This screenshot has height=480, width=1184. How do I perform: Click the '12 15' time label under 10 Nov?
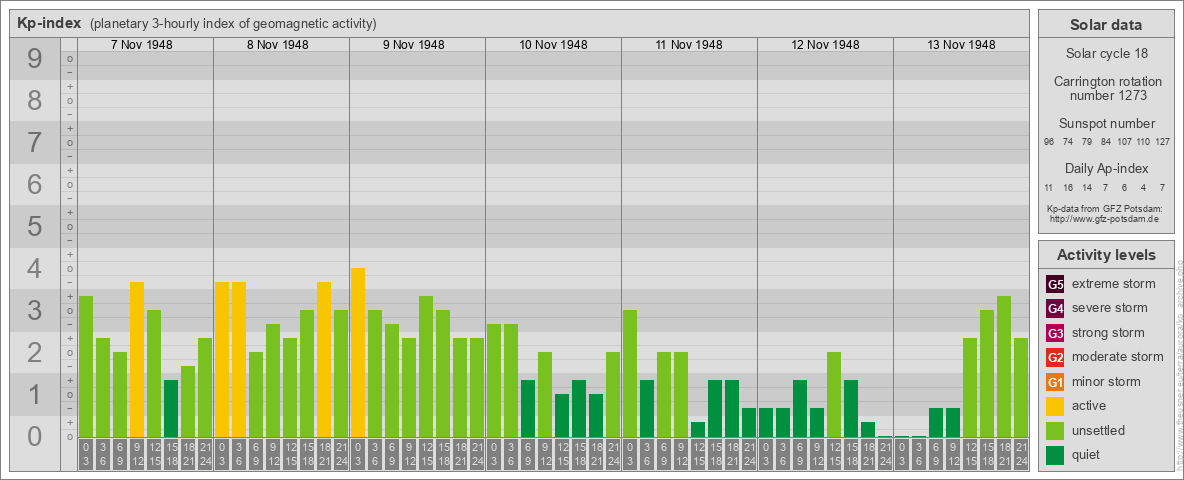tap(562, 455)
